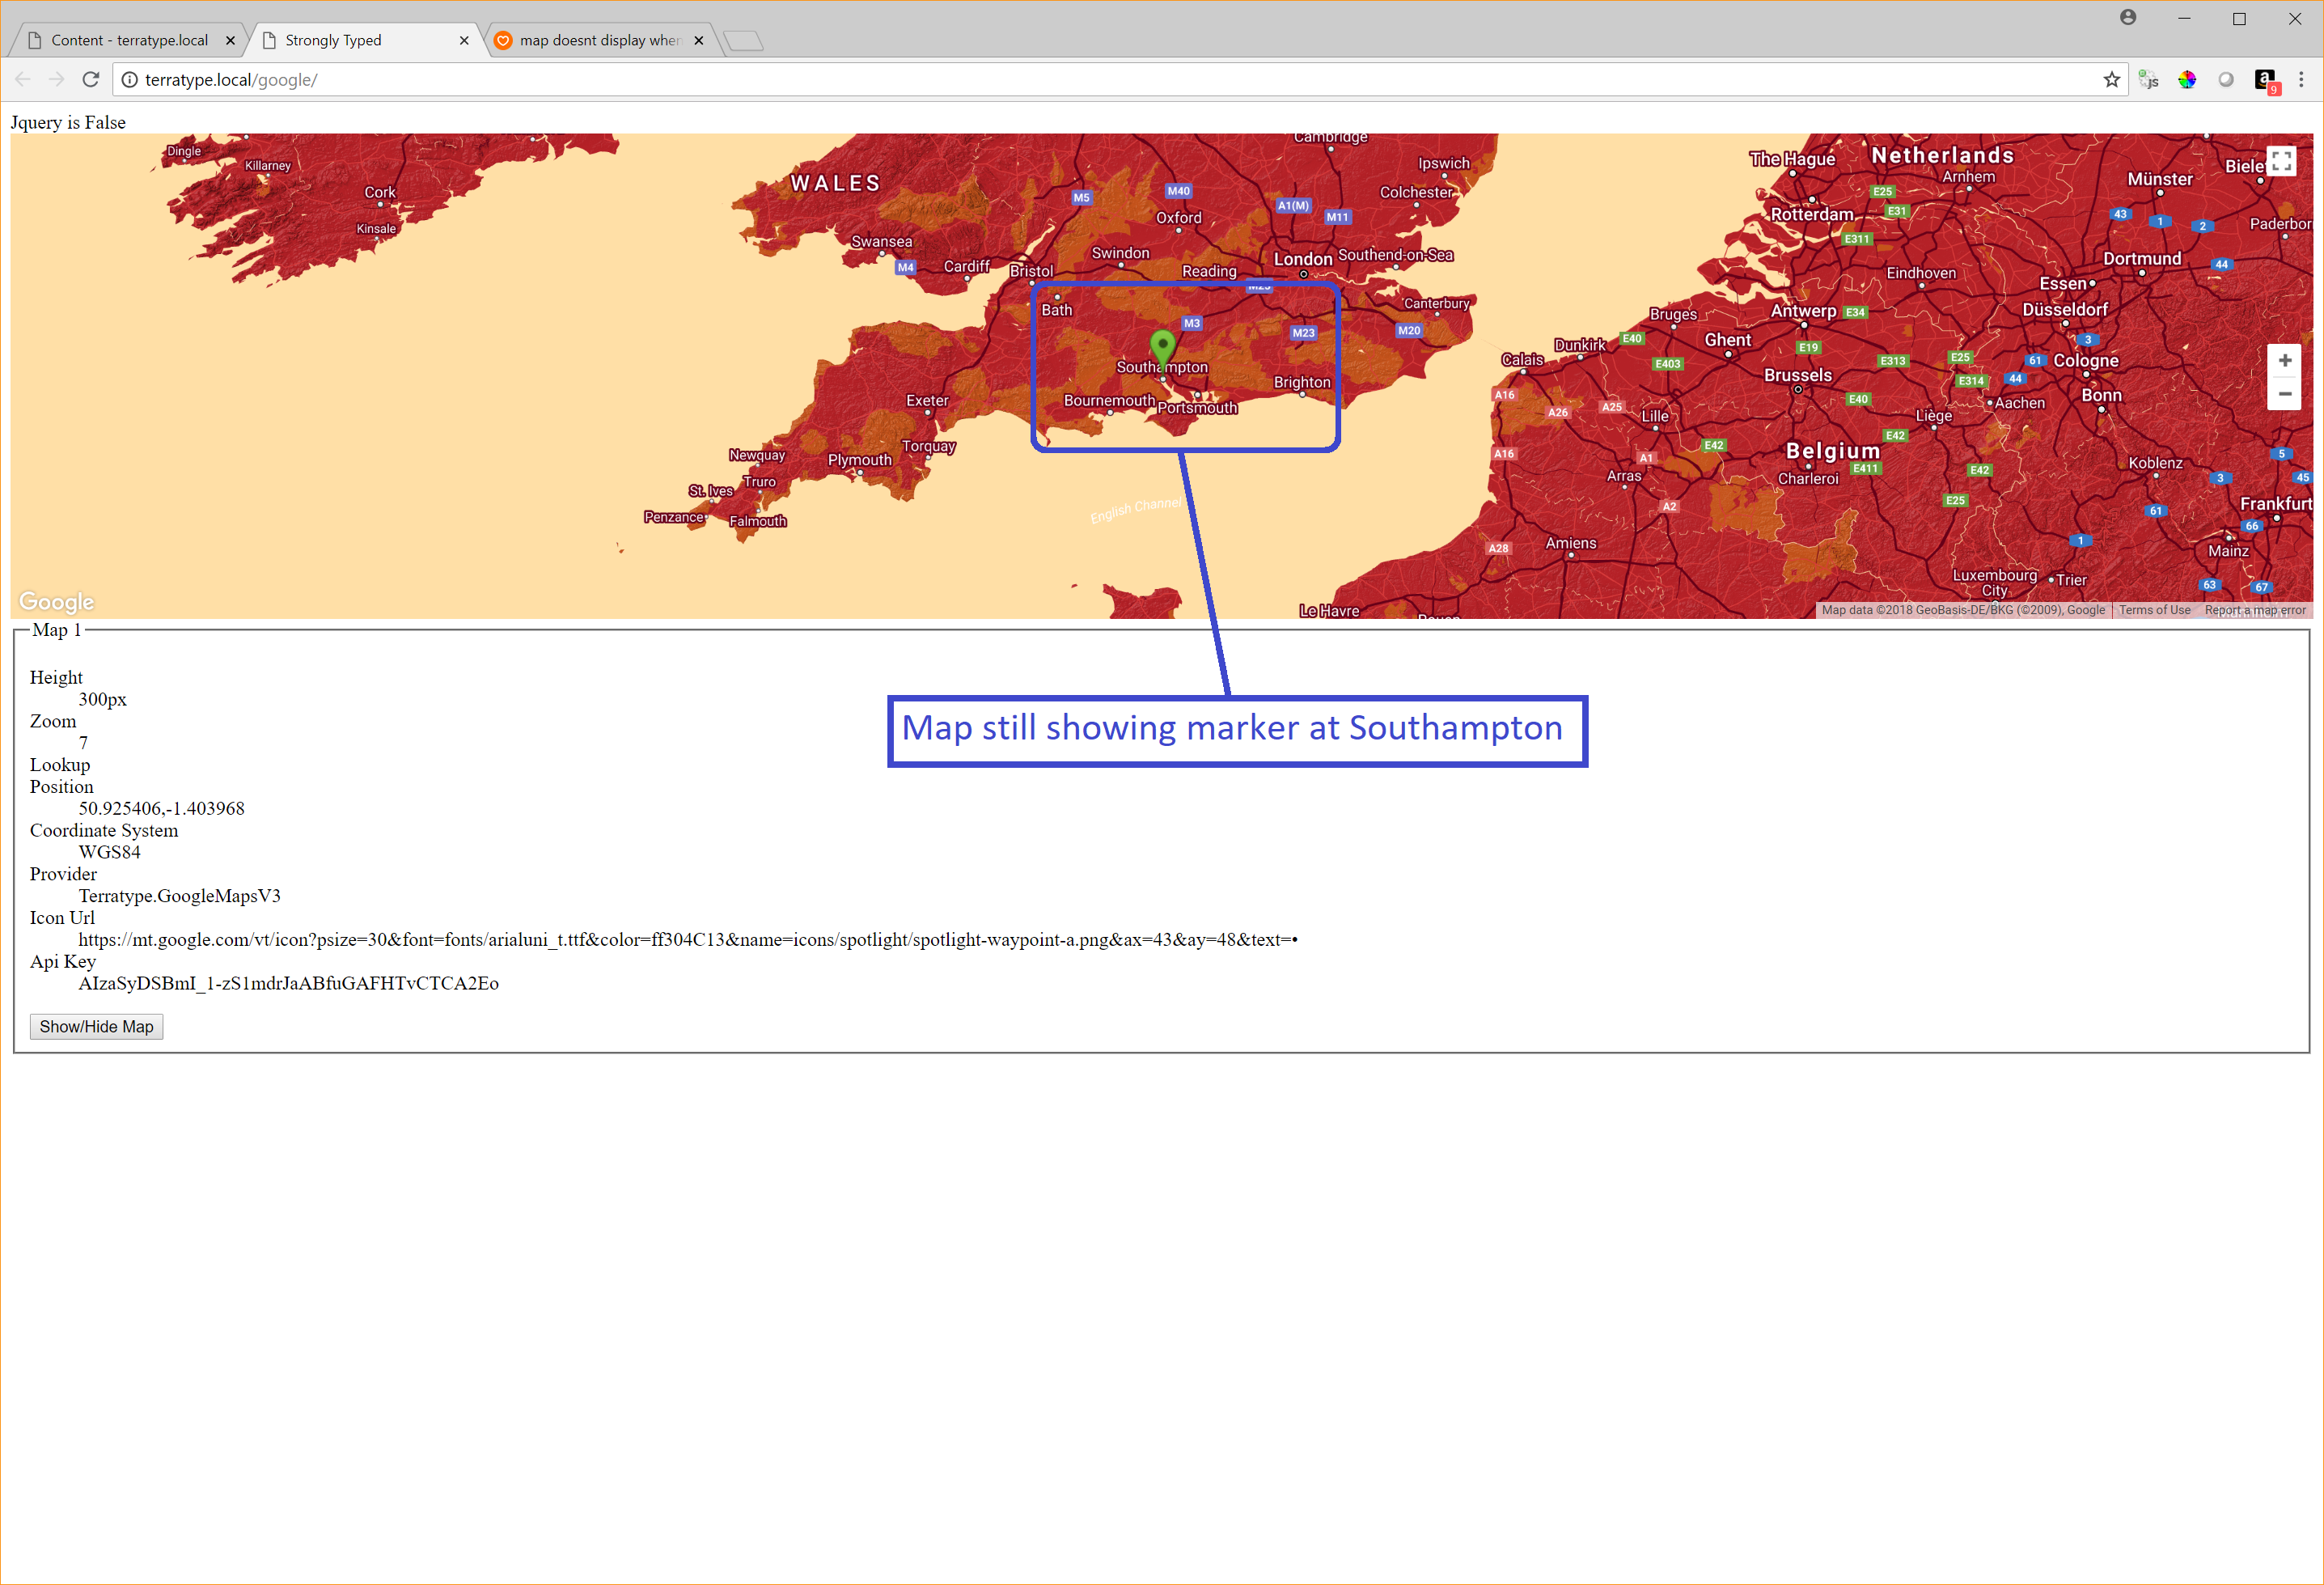
Task: Click the Google logo on the map
Action: (57, 601)
